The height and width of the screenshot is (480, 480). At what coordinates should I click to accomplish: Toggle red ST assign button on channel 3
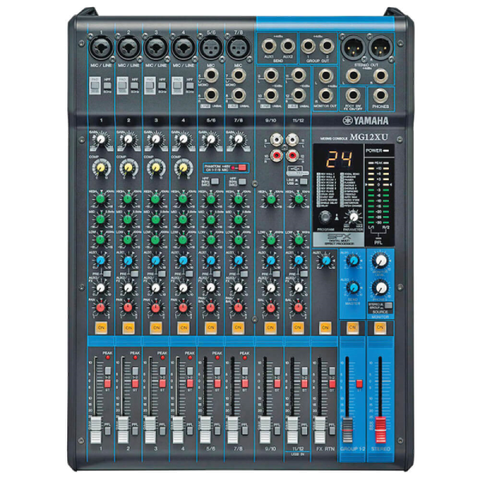162,383
